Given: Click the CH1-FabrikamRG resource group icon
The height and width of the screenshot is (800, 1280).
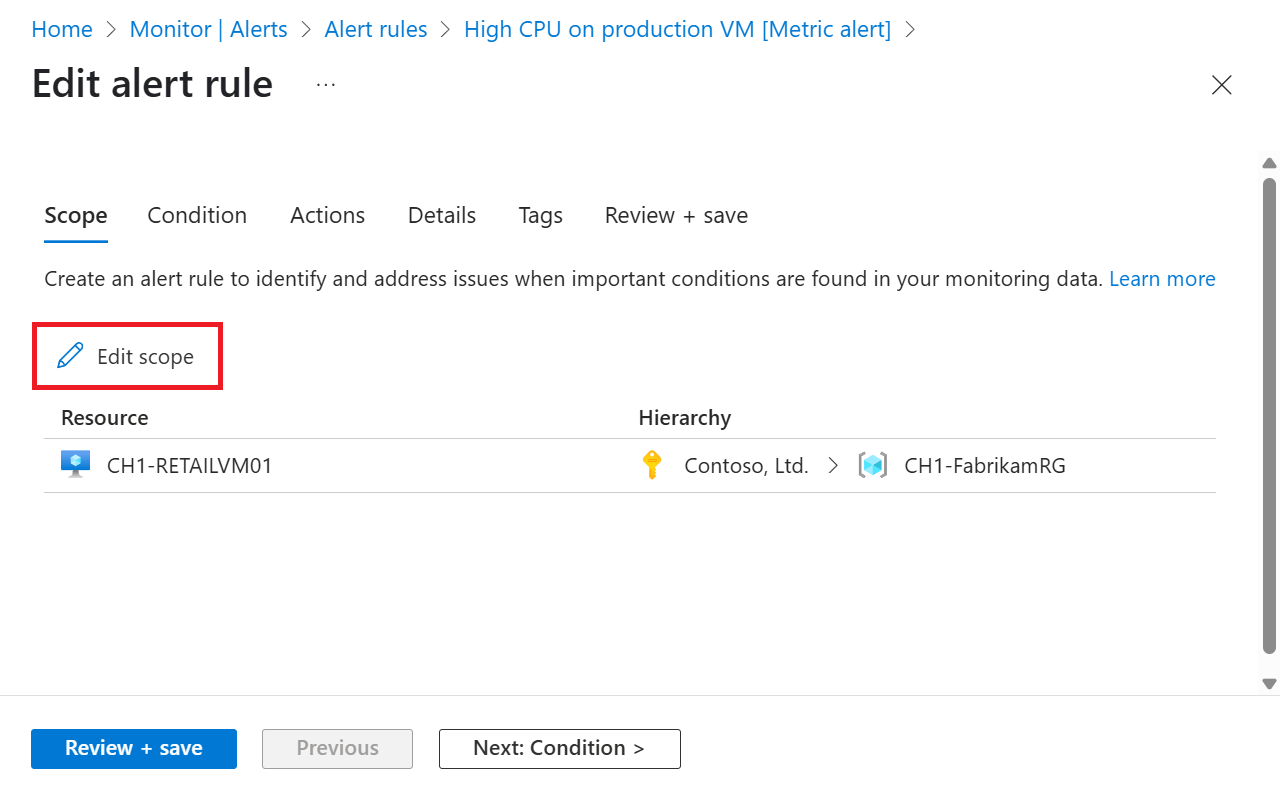Looking at the screenshot, I should tap(873, 465).
